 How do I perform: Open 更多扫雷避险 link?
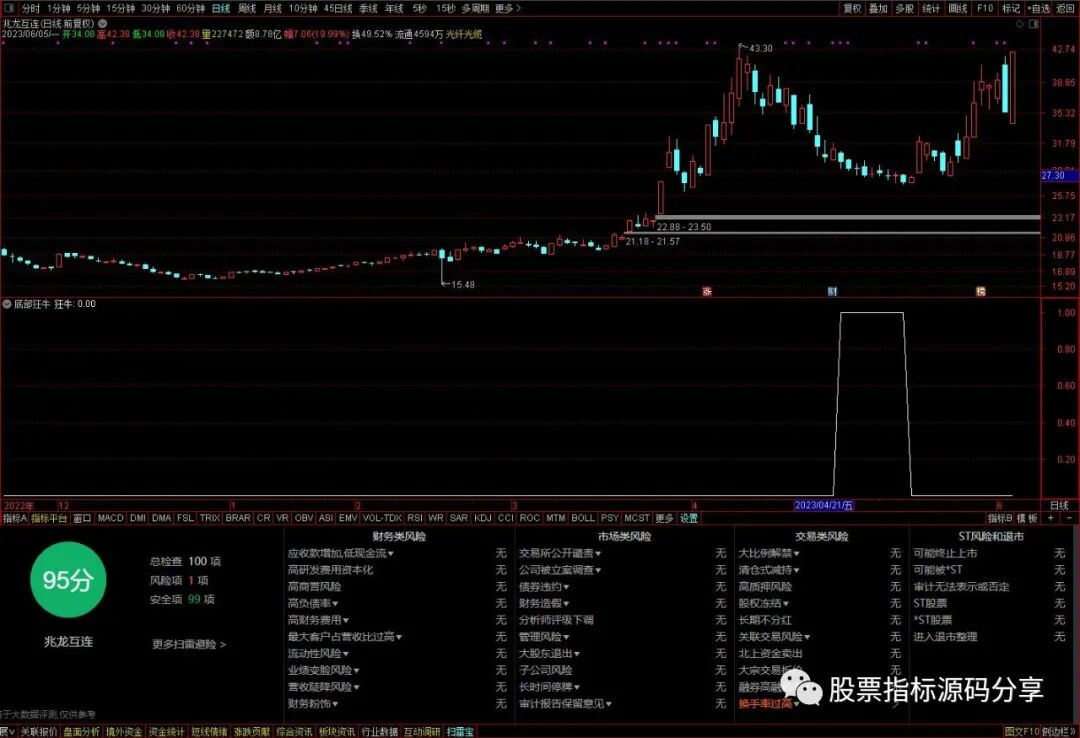(189, 644)
